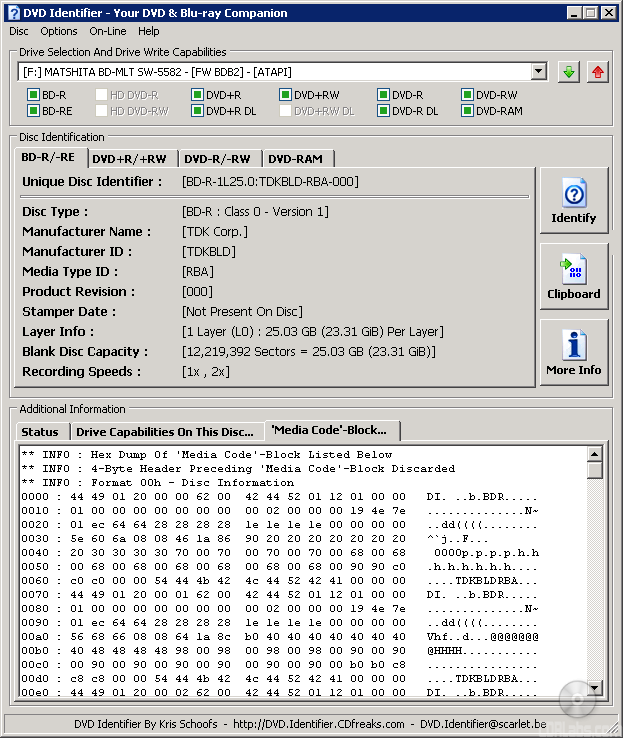Click the hex dump scrollbar down arrow
Screen dimensions: 623x738
pos(595,688)
